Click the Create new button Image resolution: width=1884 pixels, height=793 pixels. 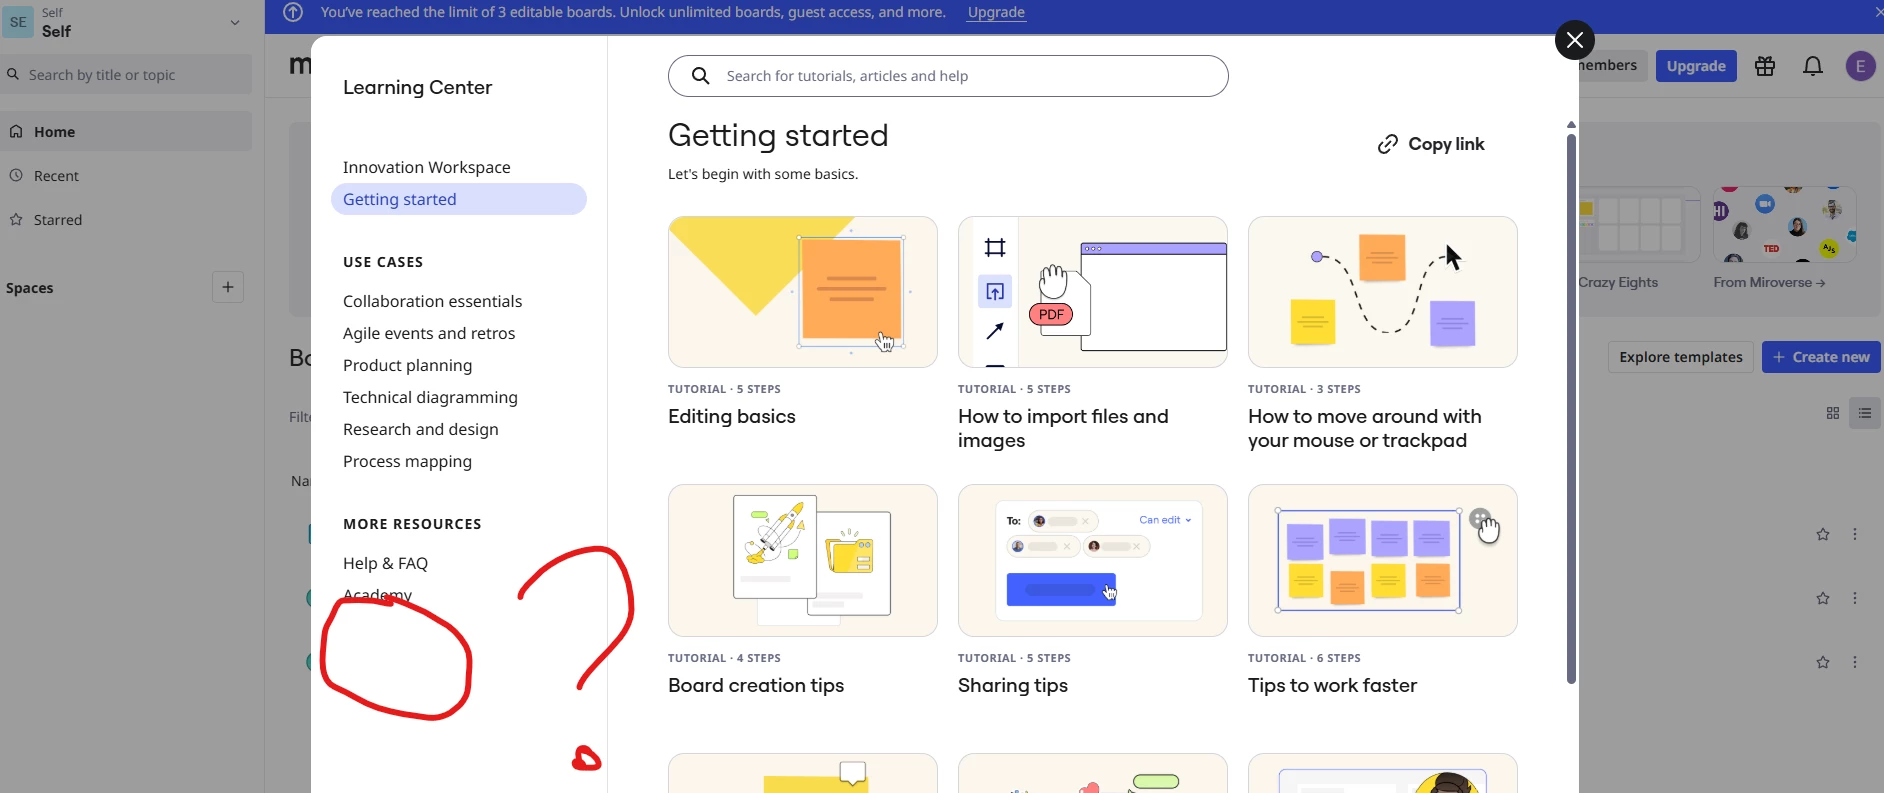pyautogui.click(x=1821, y=357)
